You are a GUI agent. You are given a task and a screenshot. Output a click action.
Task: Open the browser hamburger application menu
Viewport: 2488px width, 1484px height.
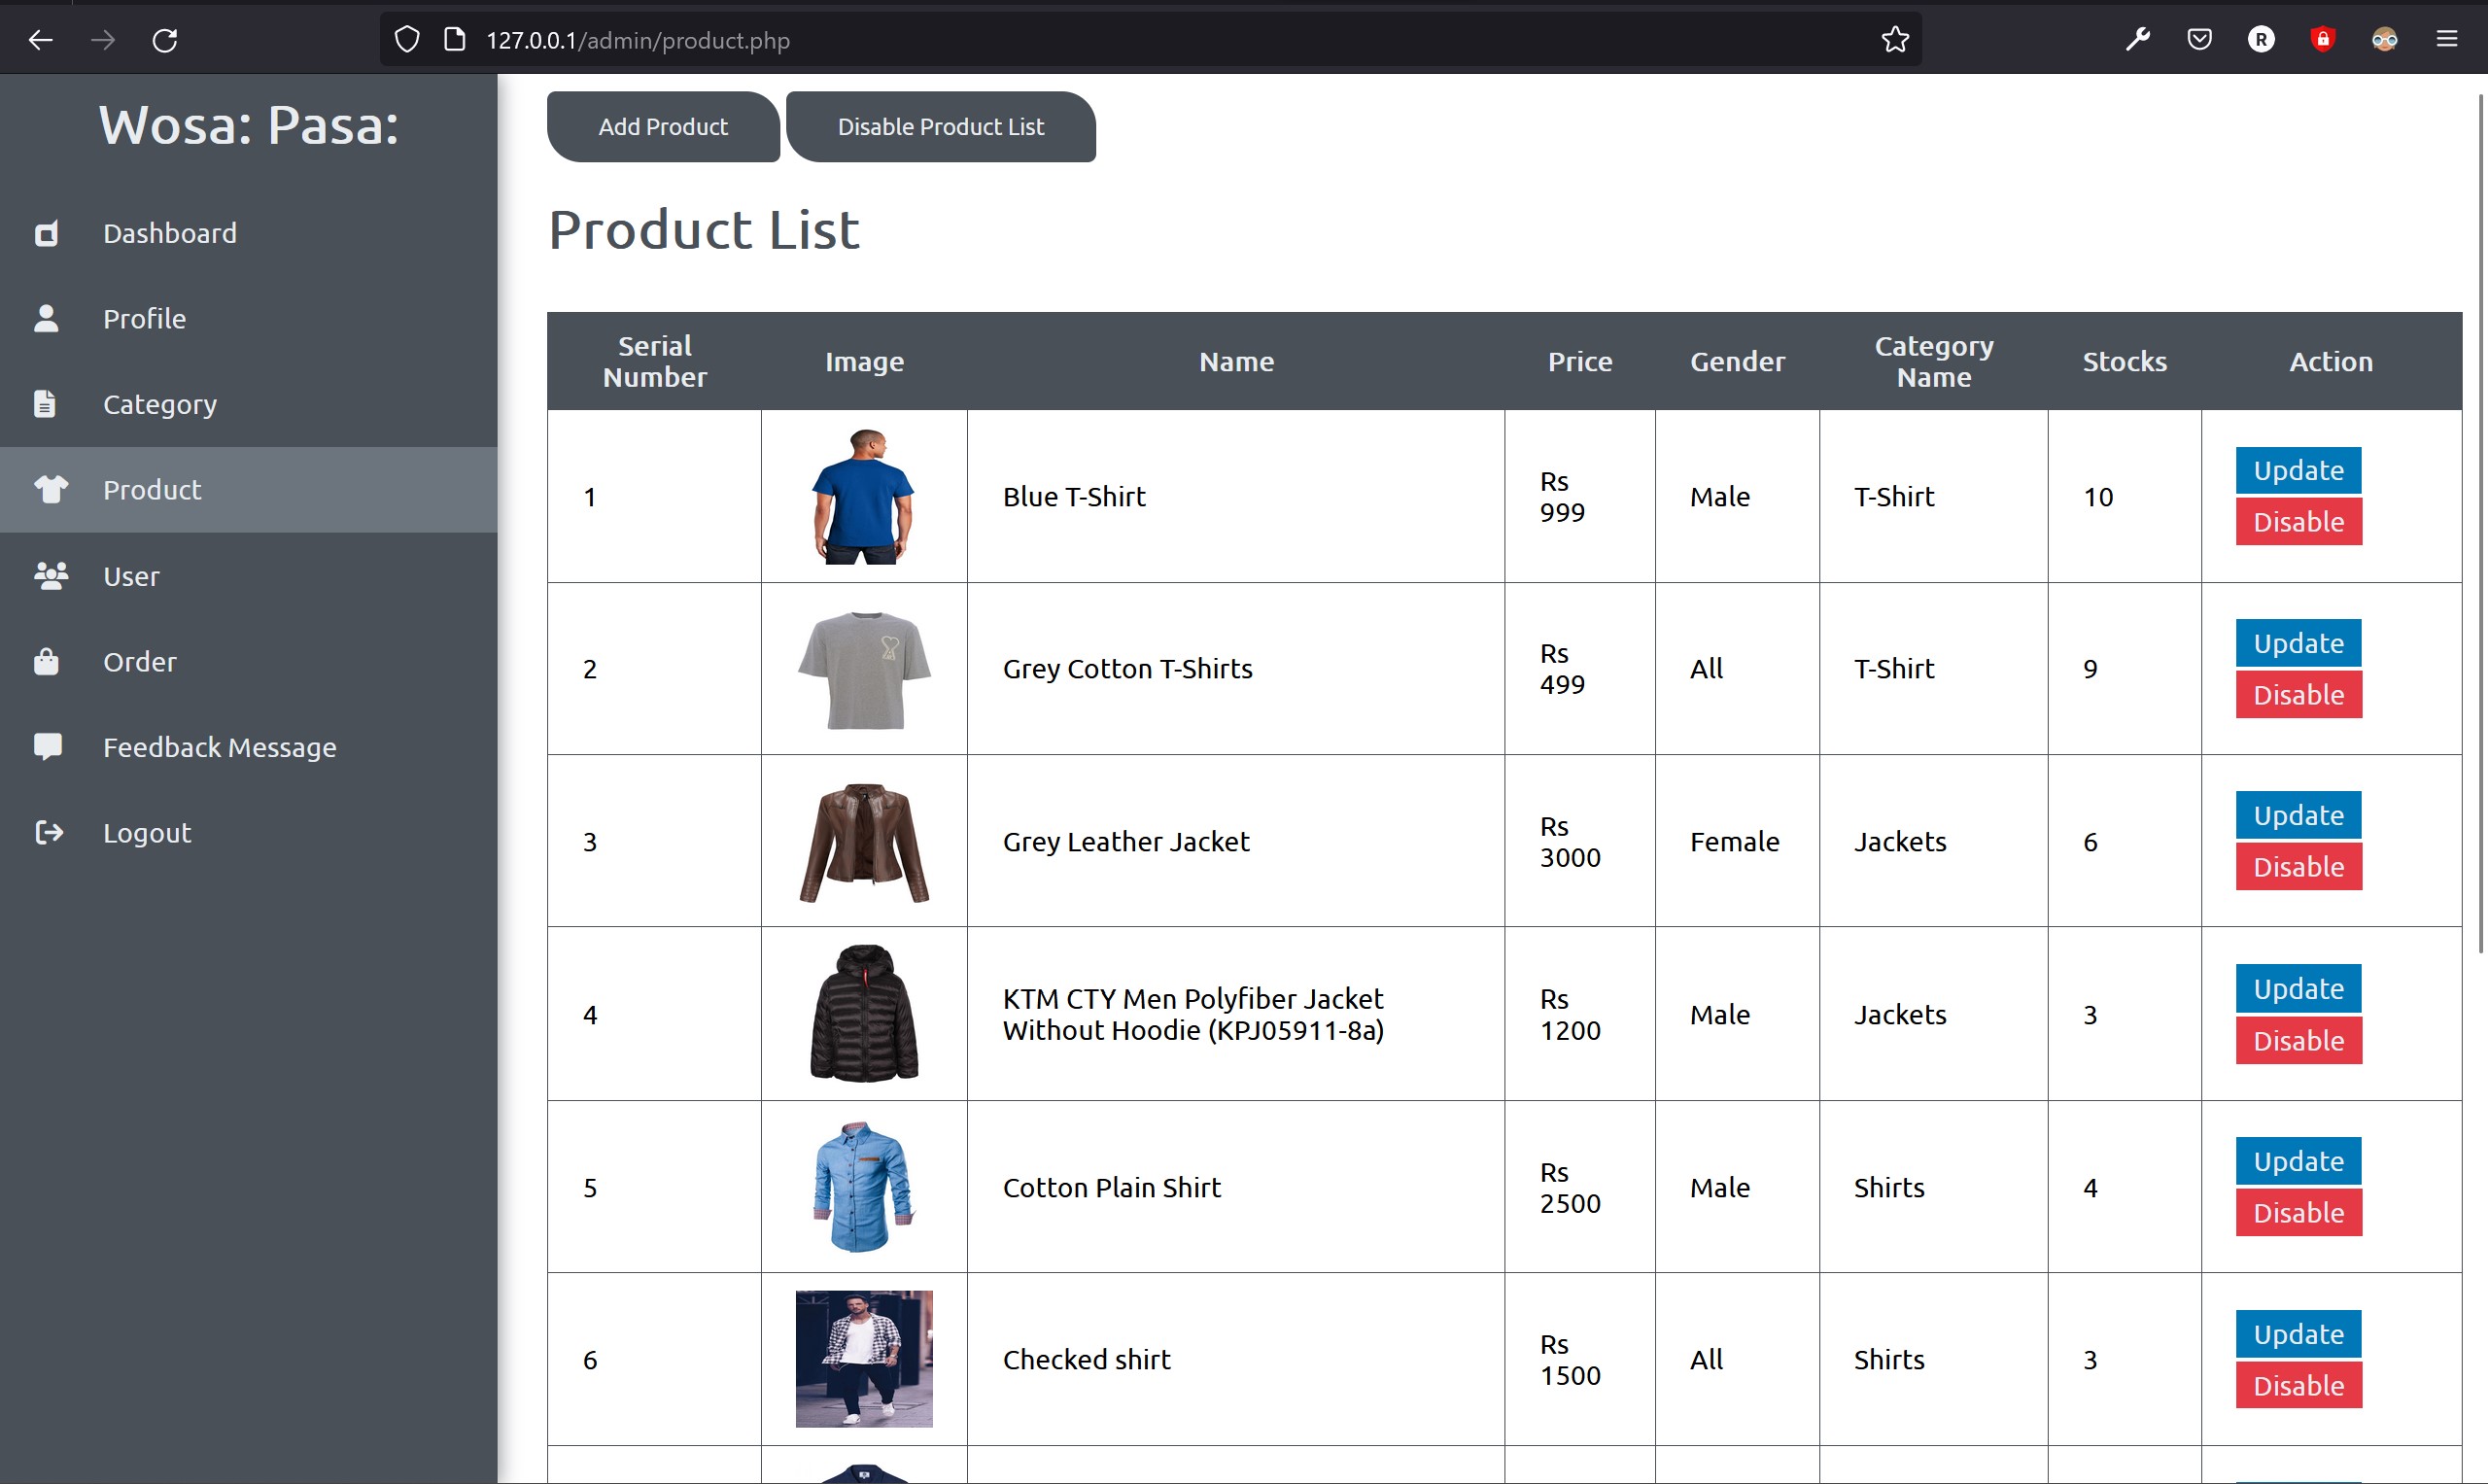(2446, 40)
